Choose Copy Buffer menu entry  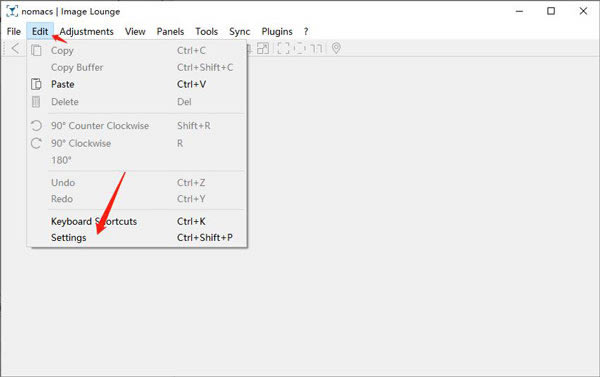pyautogui.click(x=138, y=67)
